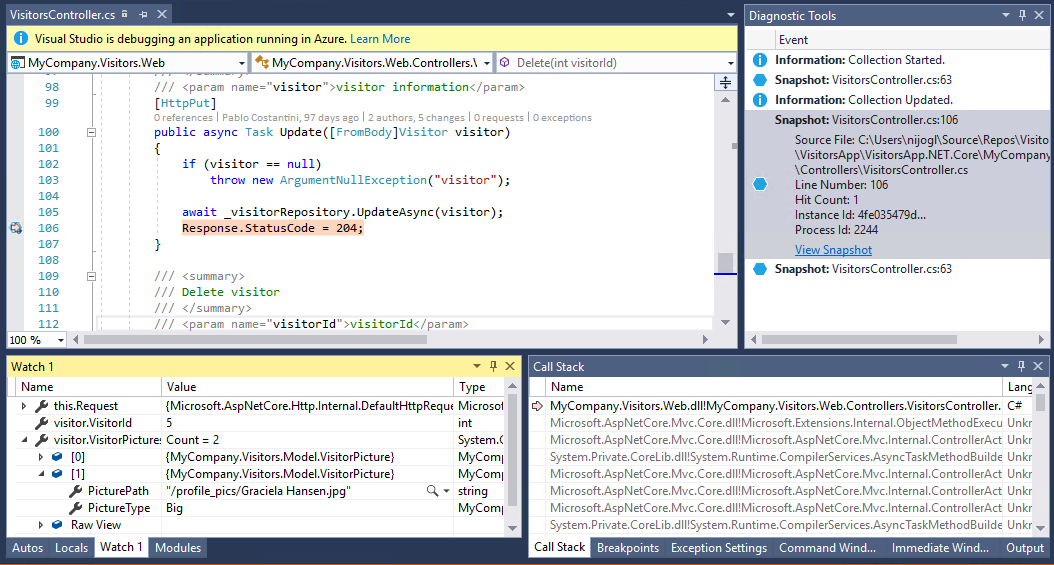
Task: Open the Delete(int visitorId) member dropdown
Action: 730,63
